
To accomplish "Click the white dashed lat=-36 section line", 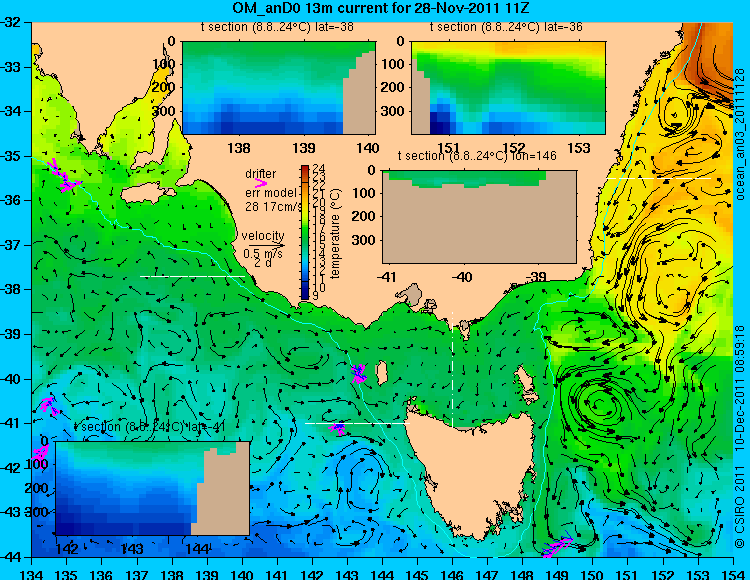I will click(659, 178).
